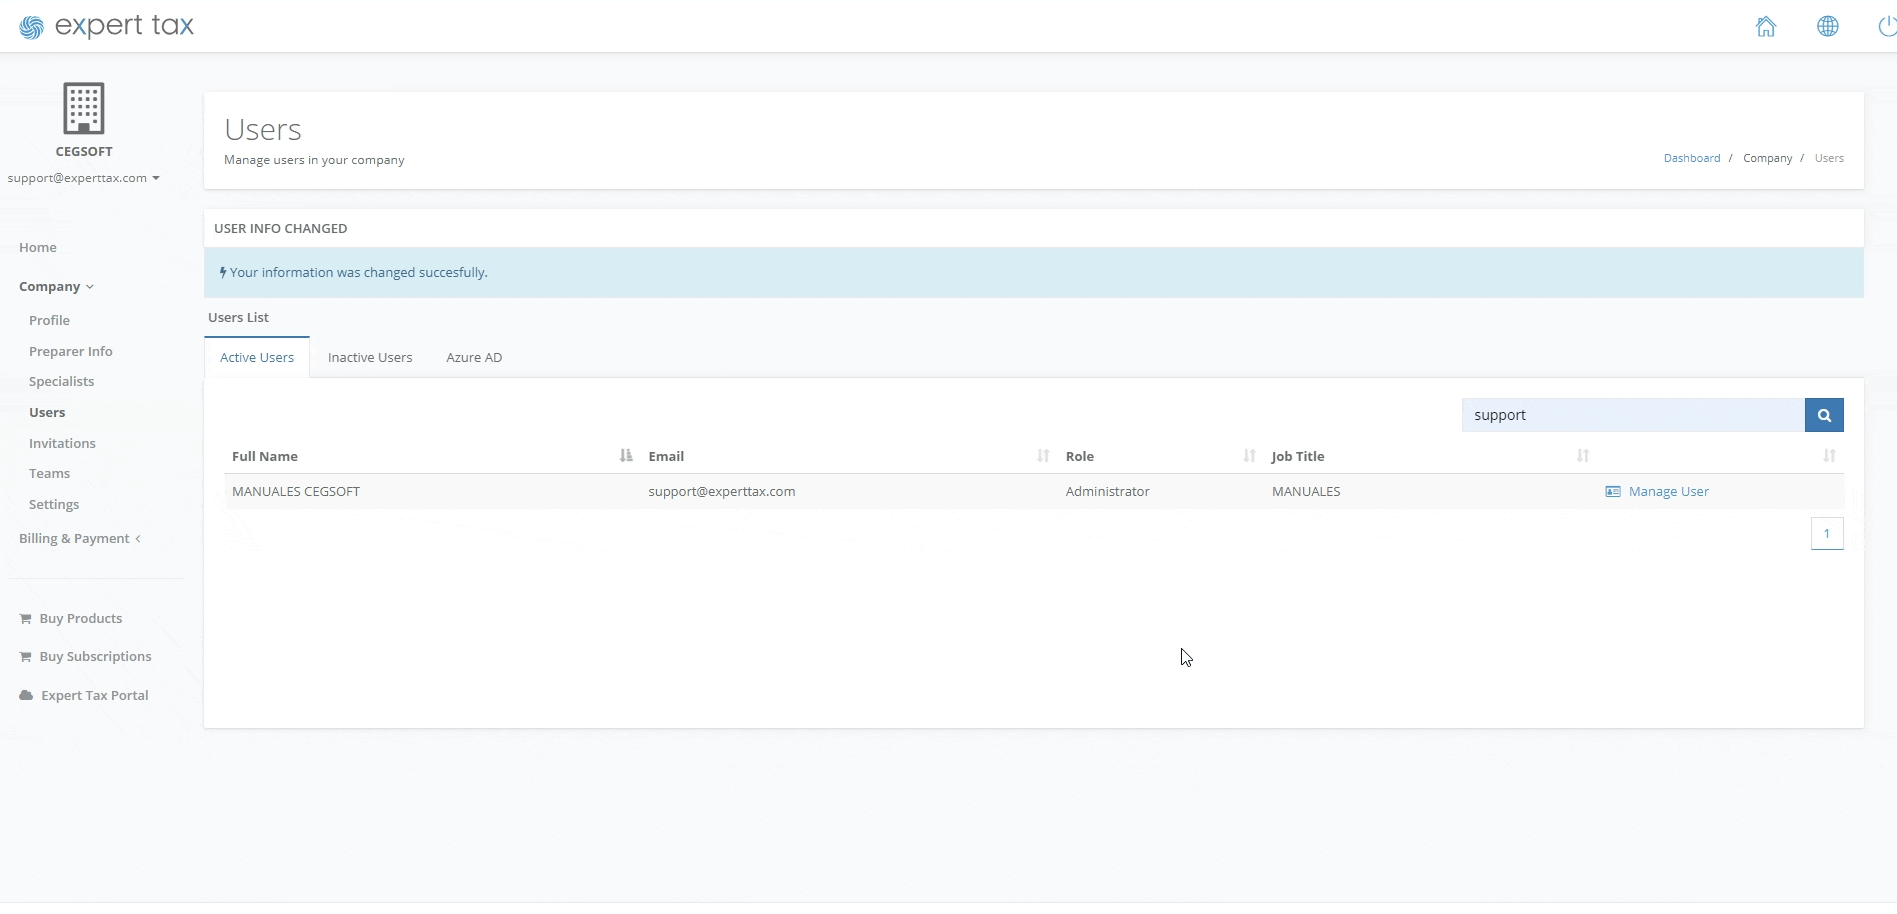
Task: Sort table by Full Name column
Action: 626,456
